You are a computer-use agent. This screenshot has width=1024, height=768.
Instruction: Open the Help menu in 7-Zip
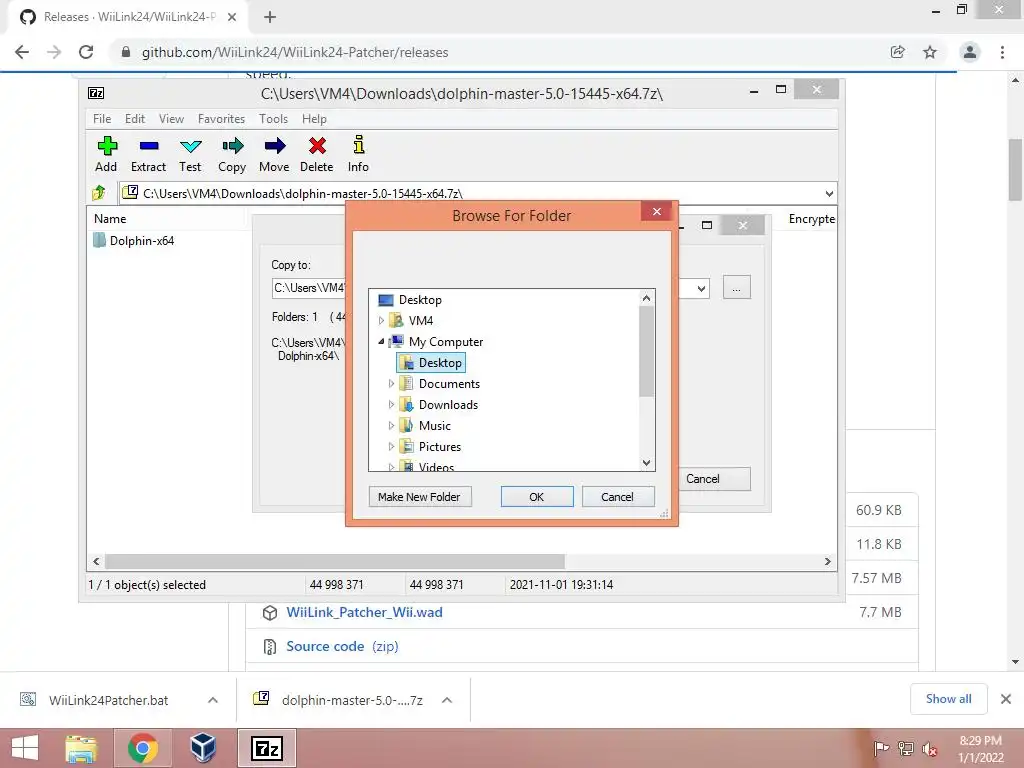pyautogui.click(x=314, y=119)
